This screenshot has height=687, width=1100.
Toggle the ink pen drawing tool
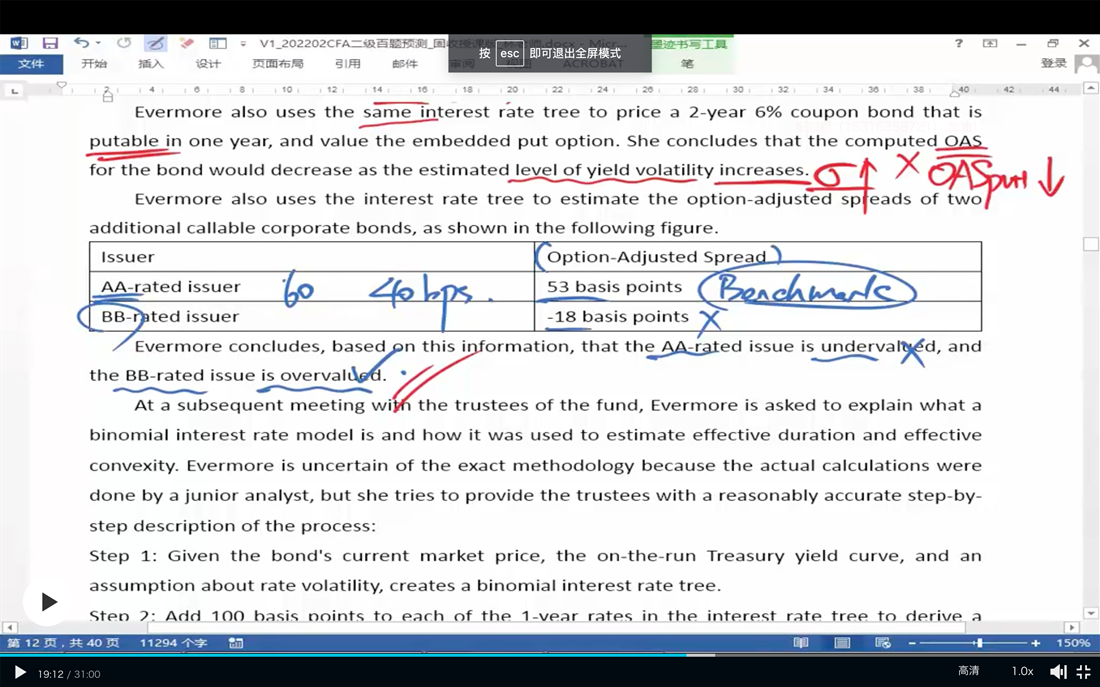(x=155, y=44)
